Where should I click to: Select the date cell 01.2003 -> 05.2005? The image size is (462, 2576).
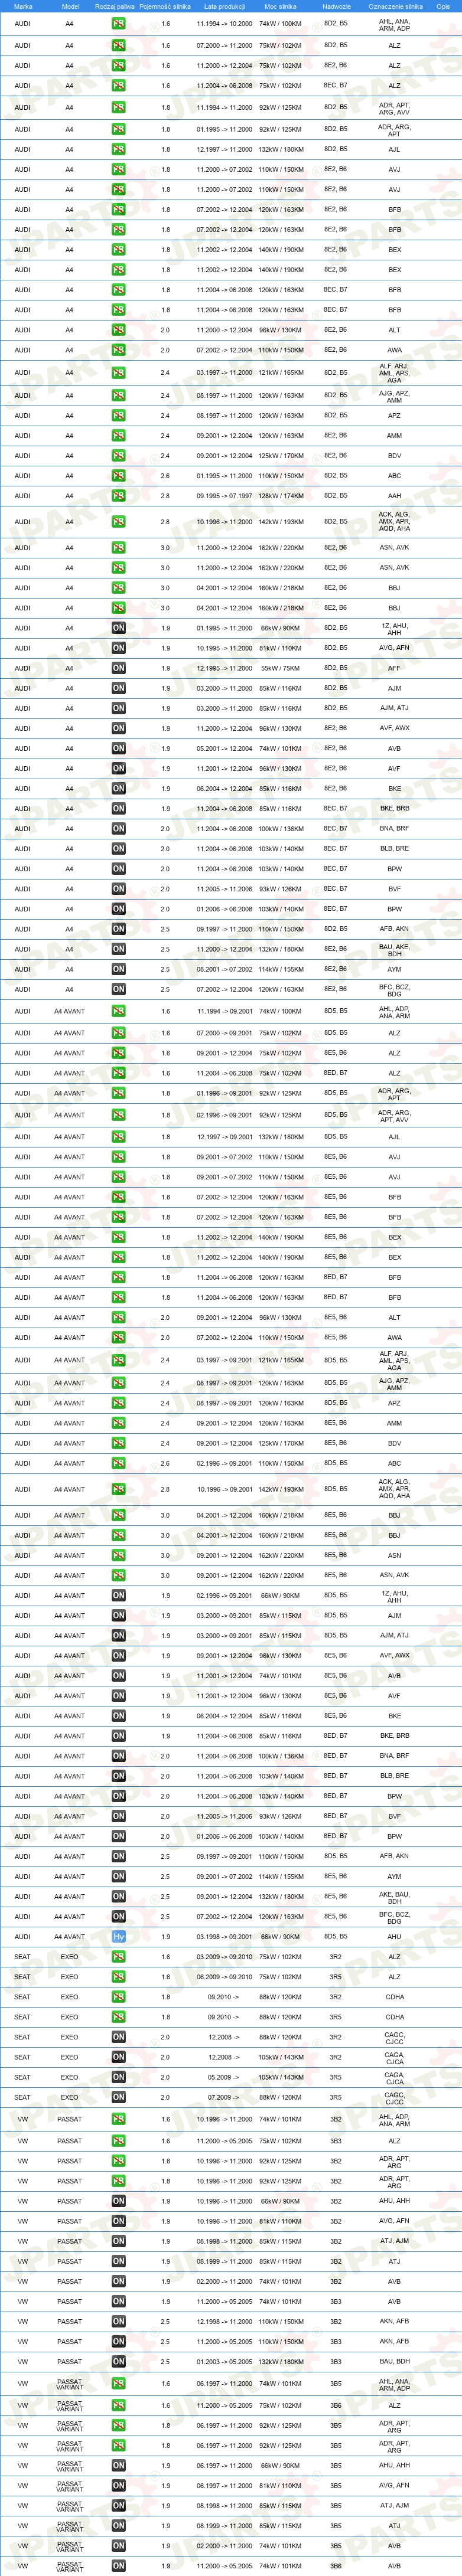(224, 2361)
